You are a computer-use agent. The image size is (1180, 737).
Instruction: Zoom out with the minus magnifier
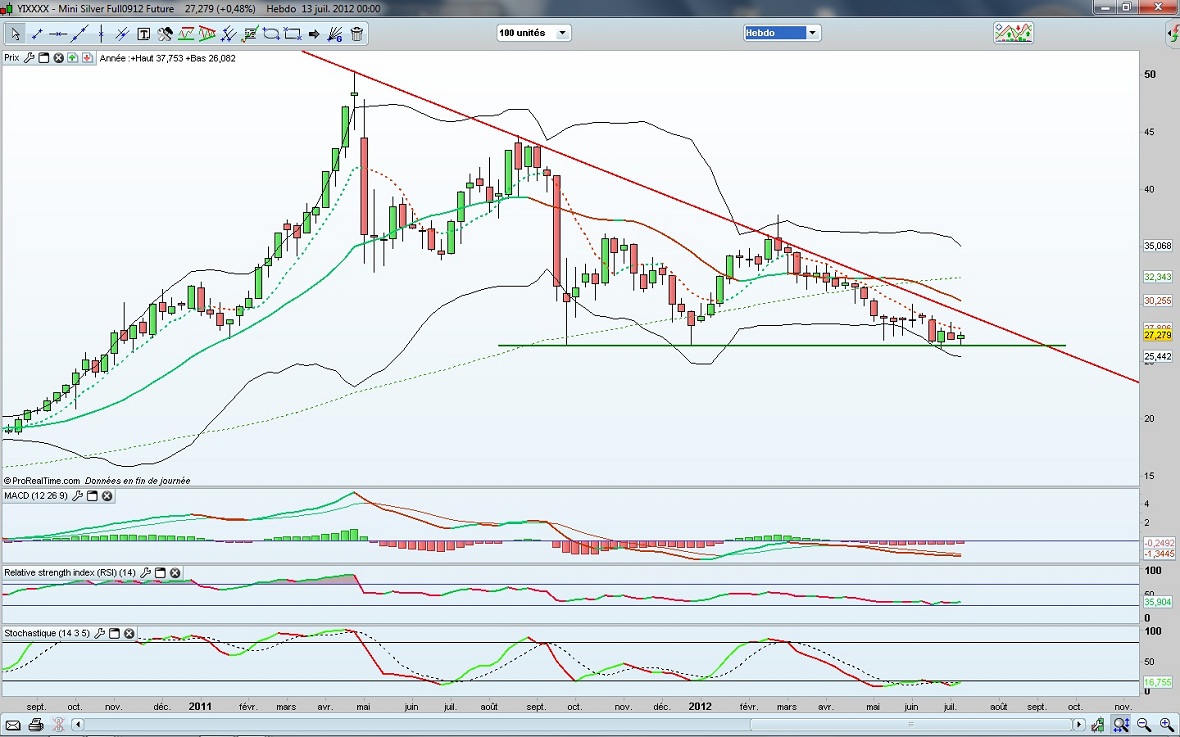1144,724
